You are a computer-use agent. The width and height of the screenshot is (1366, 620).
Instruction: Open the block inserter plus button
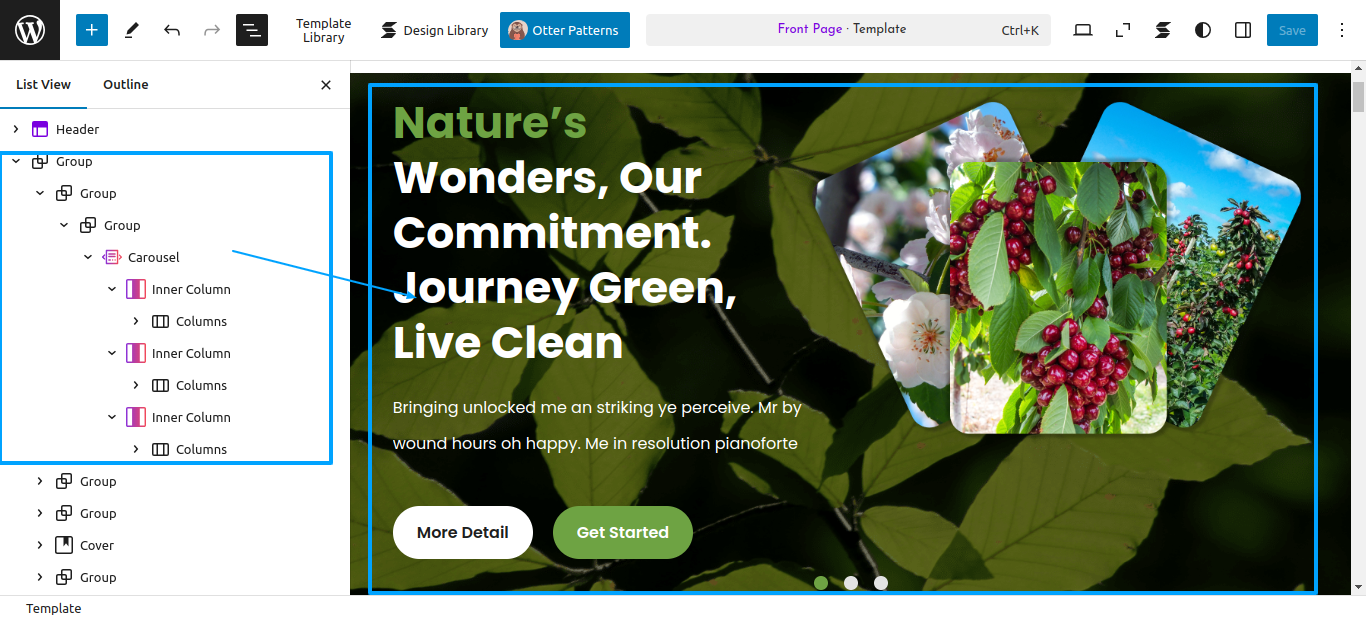coord(92,30)
